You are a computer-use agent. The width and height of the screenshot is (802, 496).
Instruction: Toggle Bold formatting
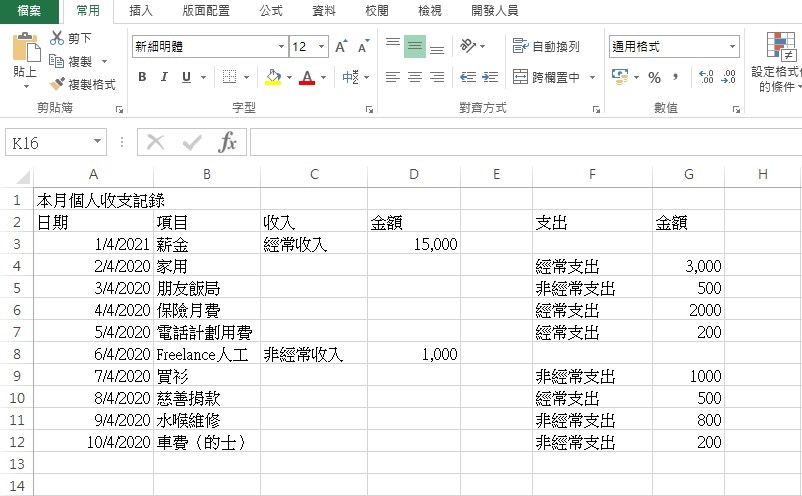pyautogui.click(x=142, y=77)
